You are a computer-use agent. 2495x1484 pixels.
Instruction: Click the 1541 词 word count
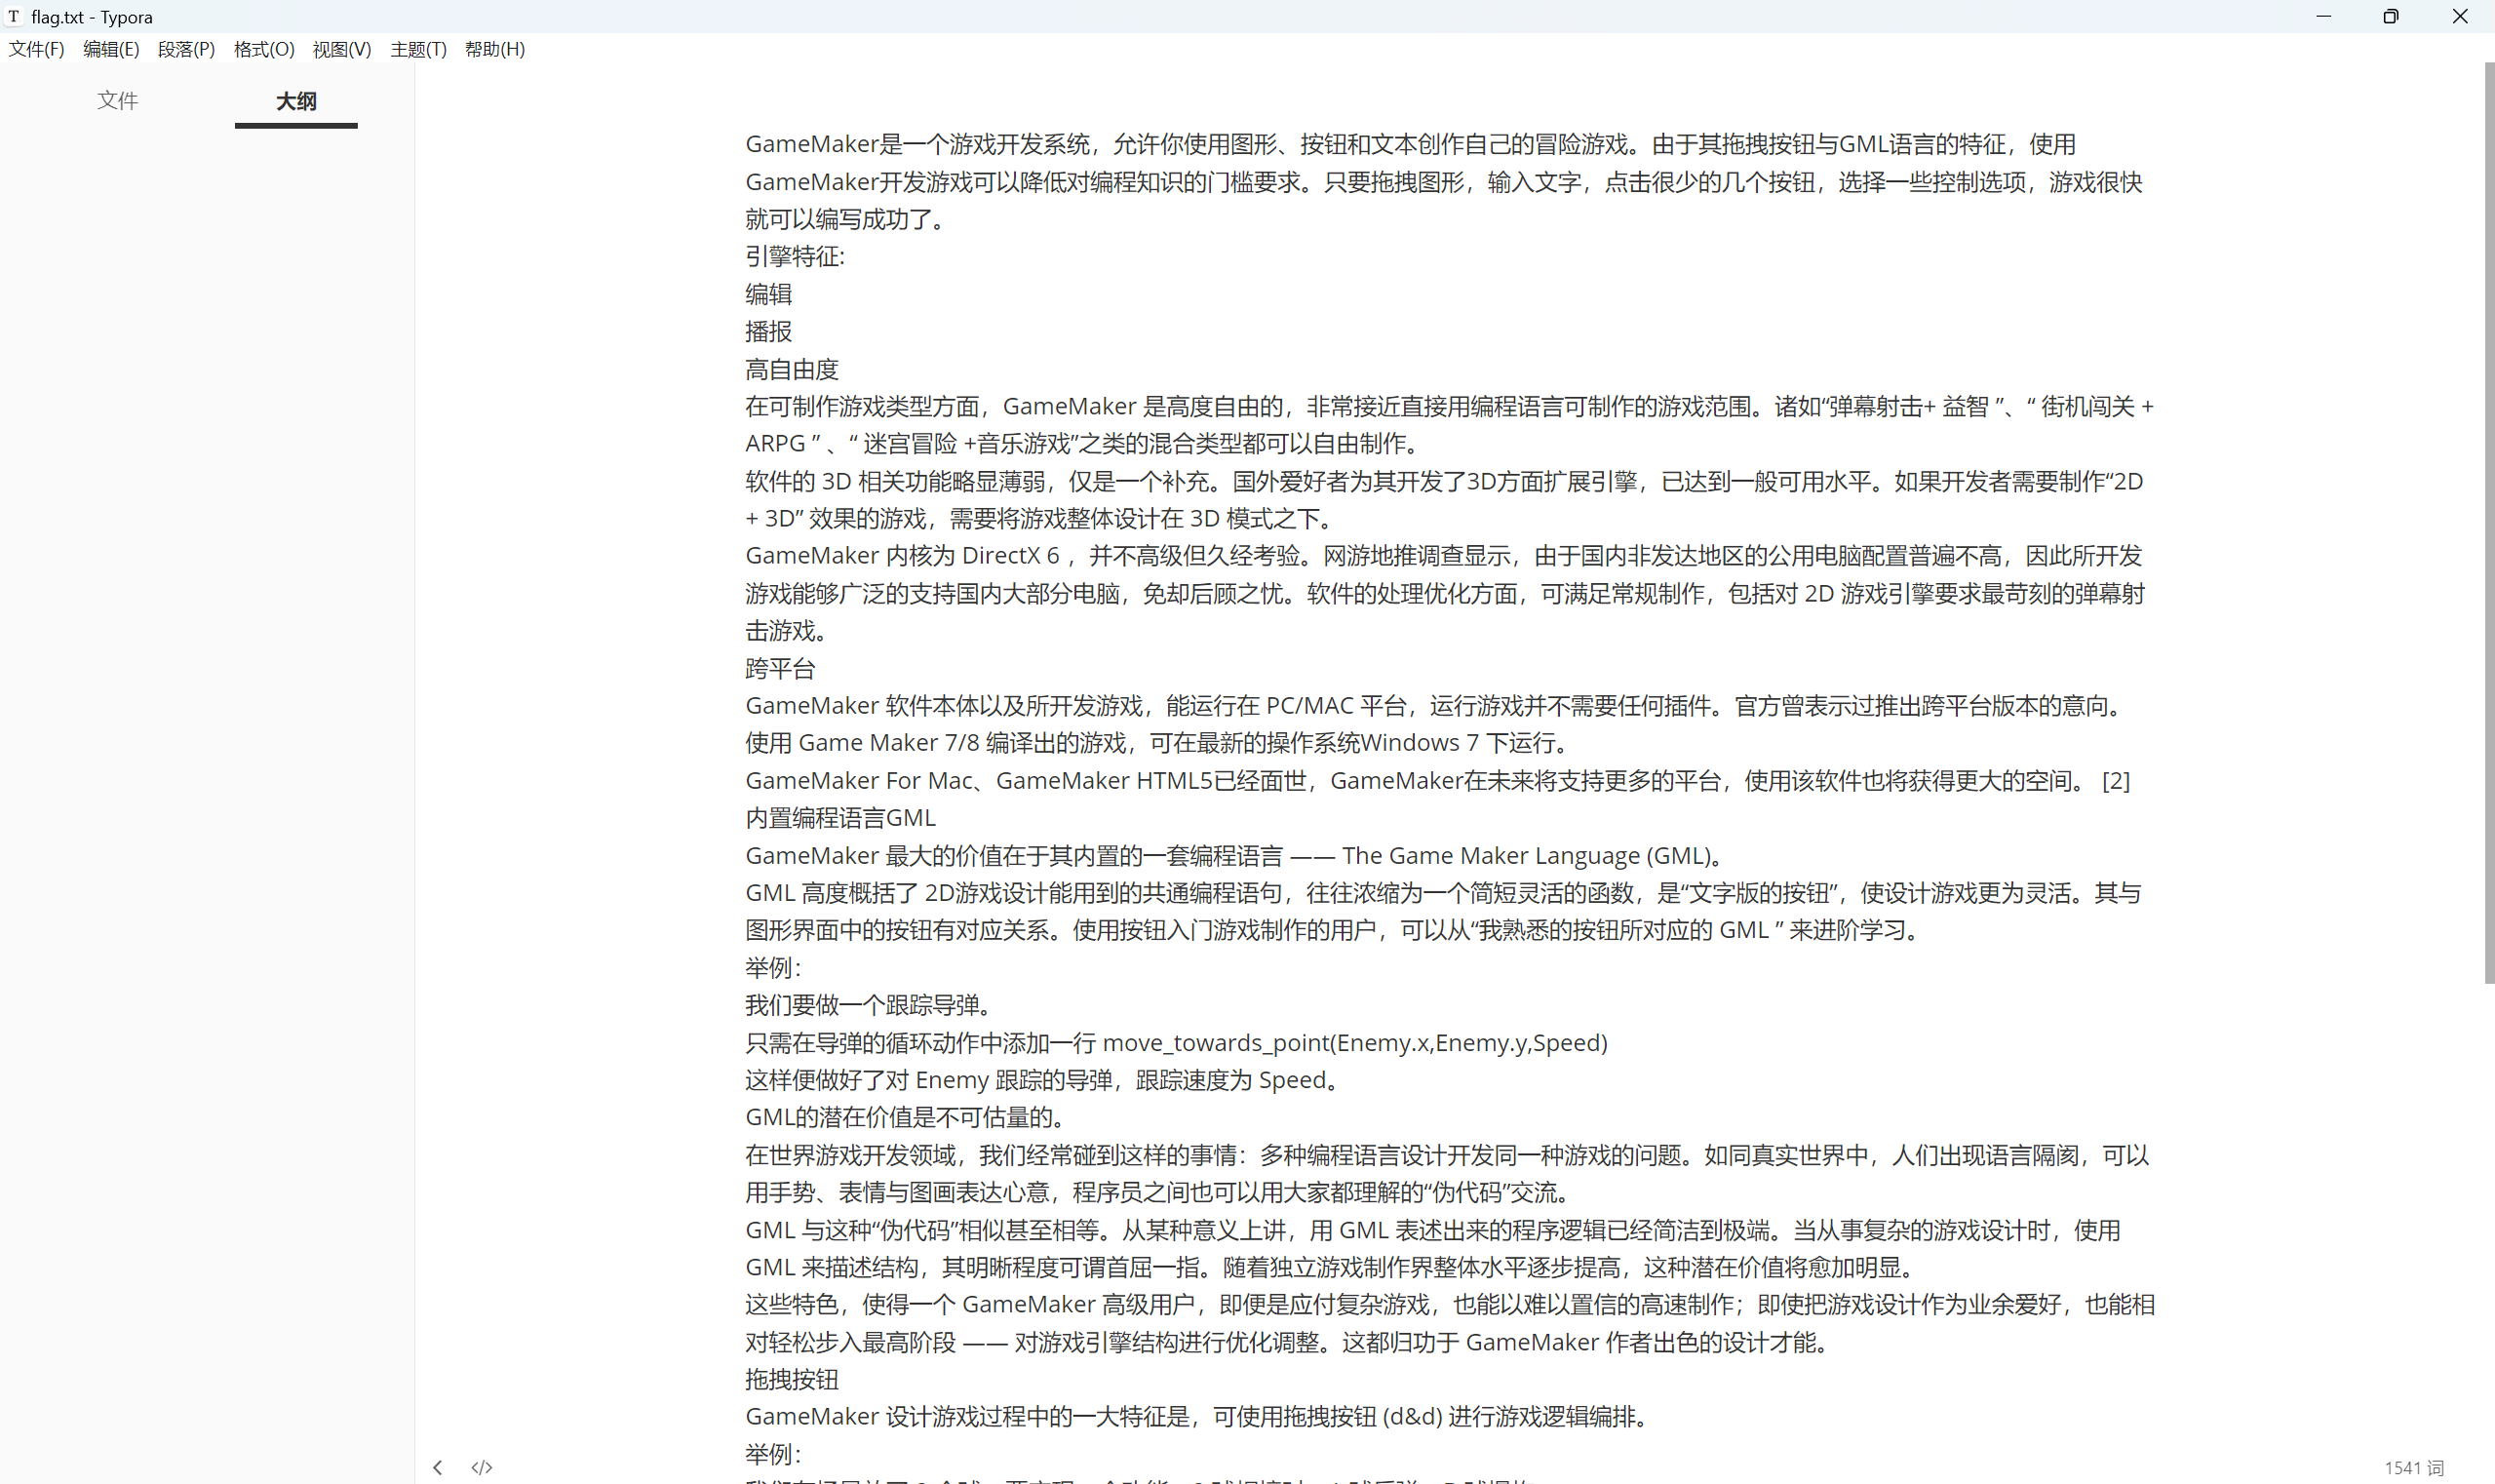pyautogui.click(x=2414, y=1467)
